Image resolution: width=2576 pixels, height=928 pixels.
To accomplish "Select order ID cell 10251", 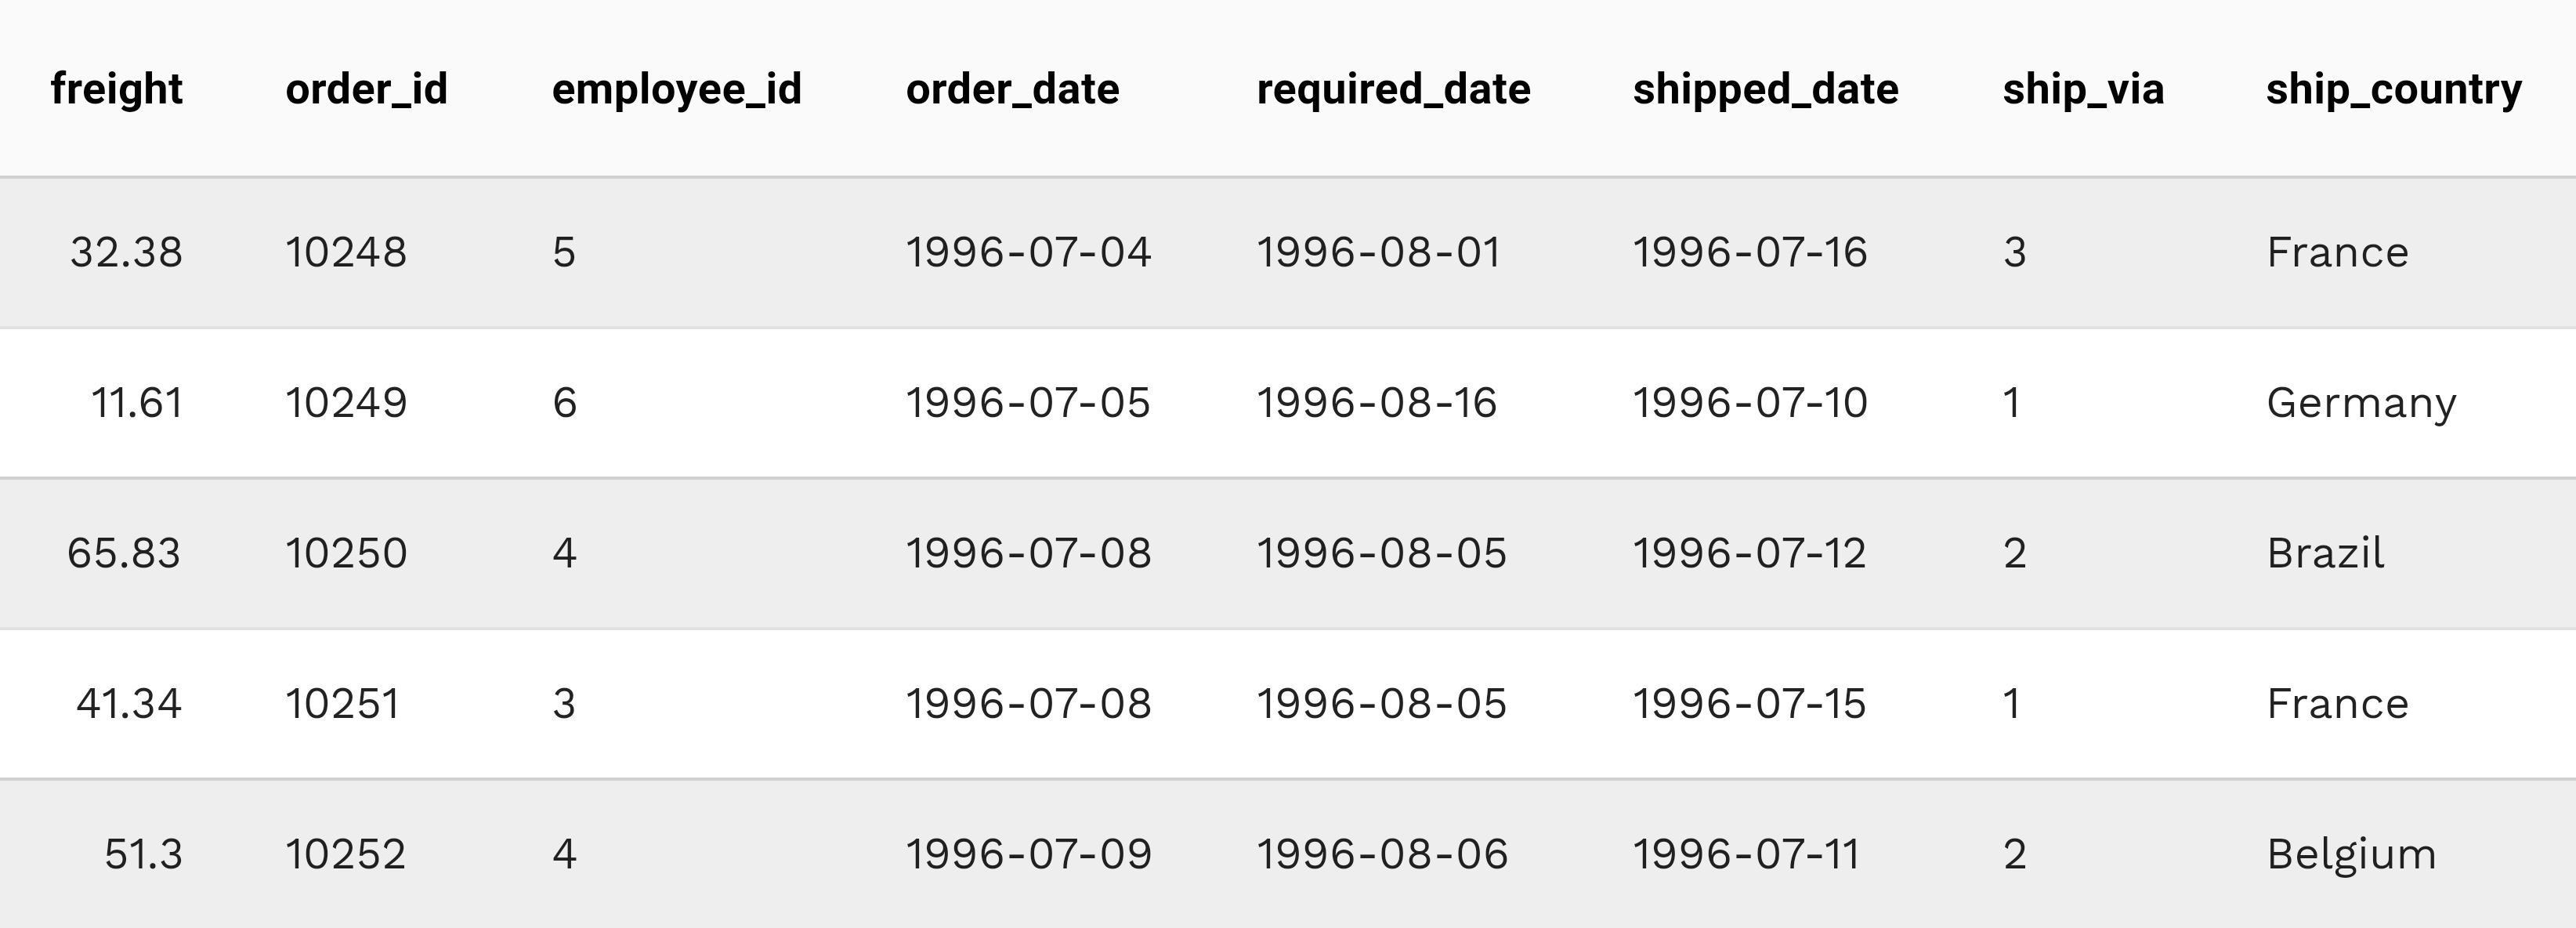I will [342, 704].
